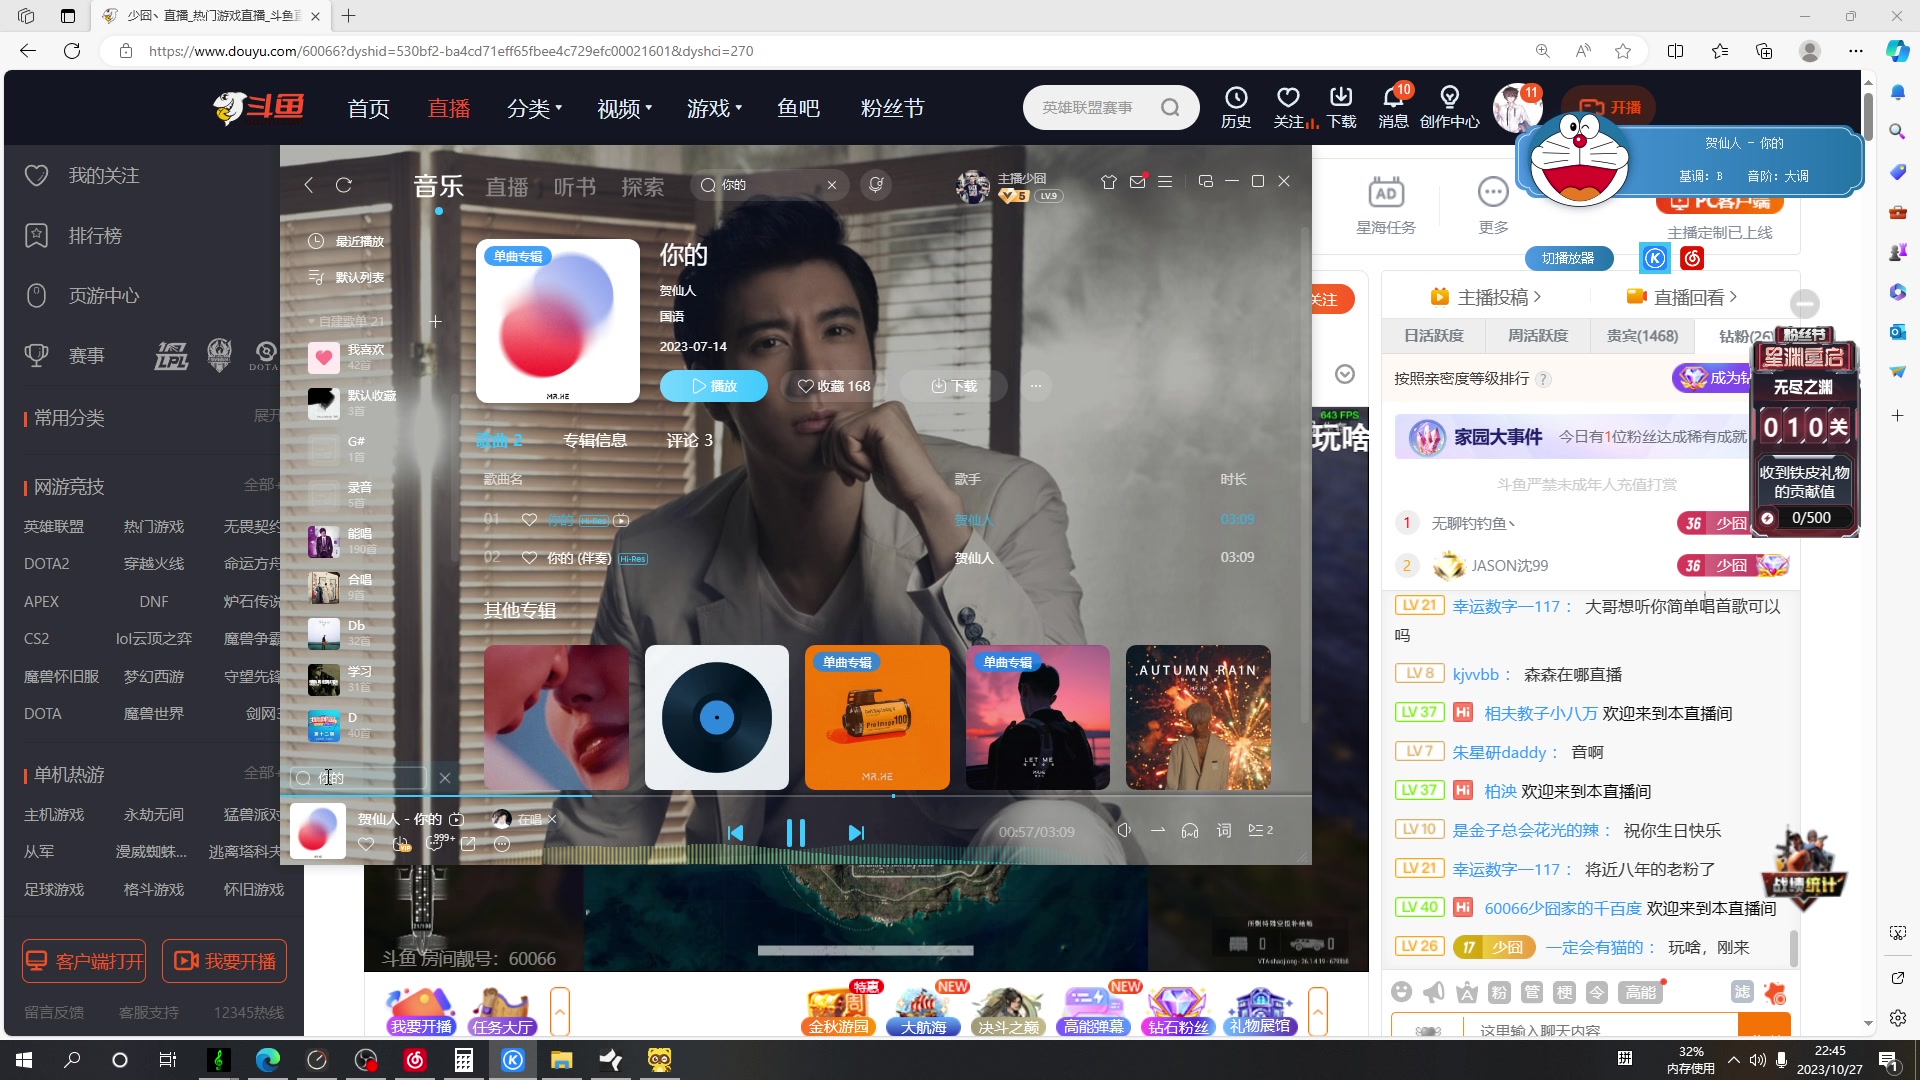Expand the 分类 dropdown in Douyu nav
This screenshot has height=1080, width=1920.
pyautogui.click(x=534, y=108)
